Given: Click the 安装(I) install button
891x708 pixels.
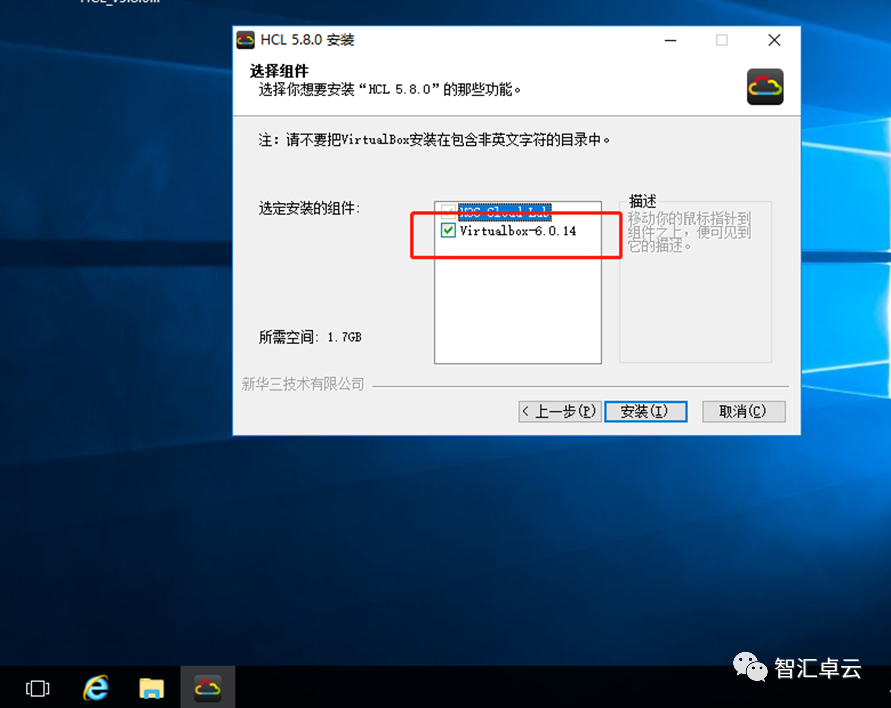Looking at the screenshot, I should (646, 411).
